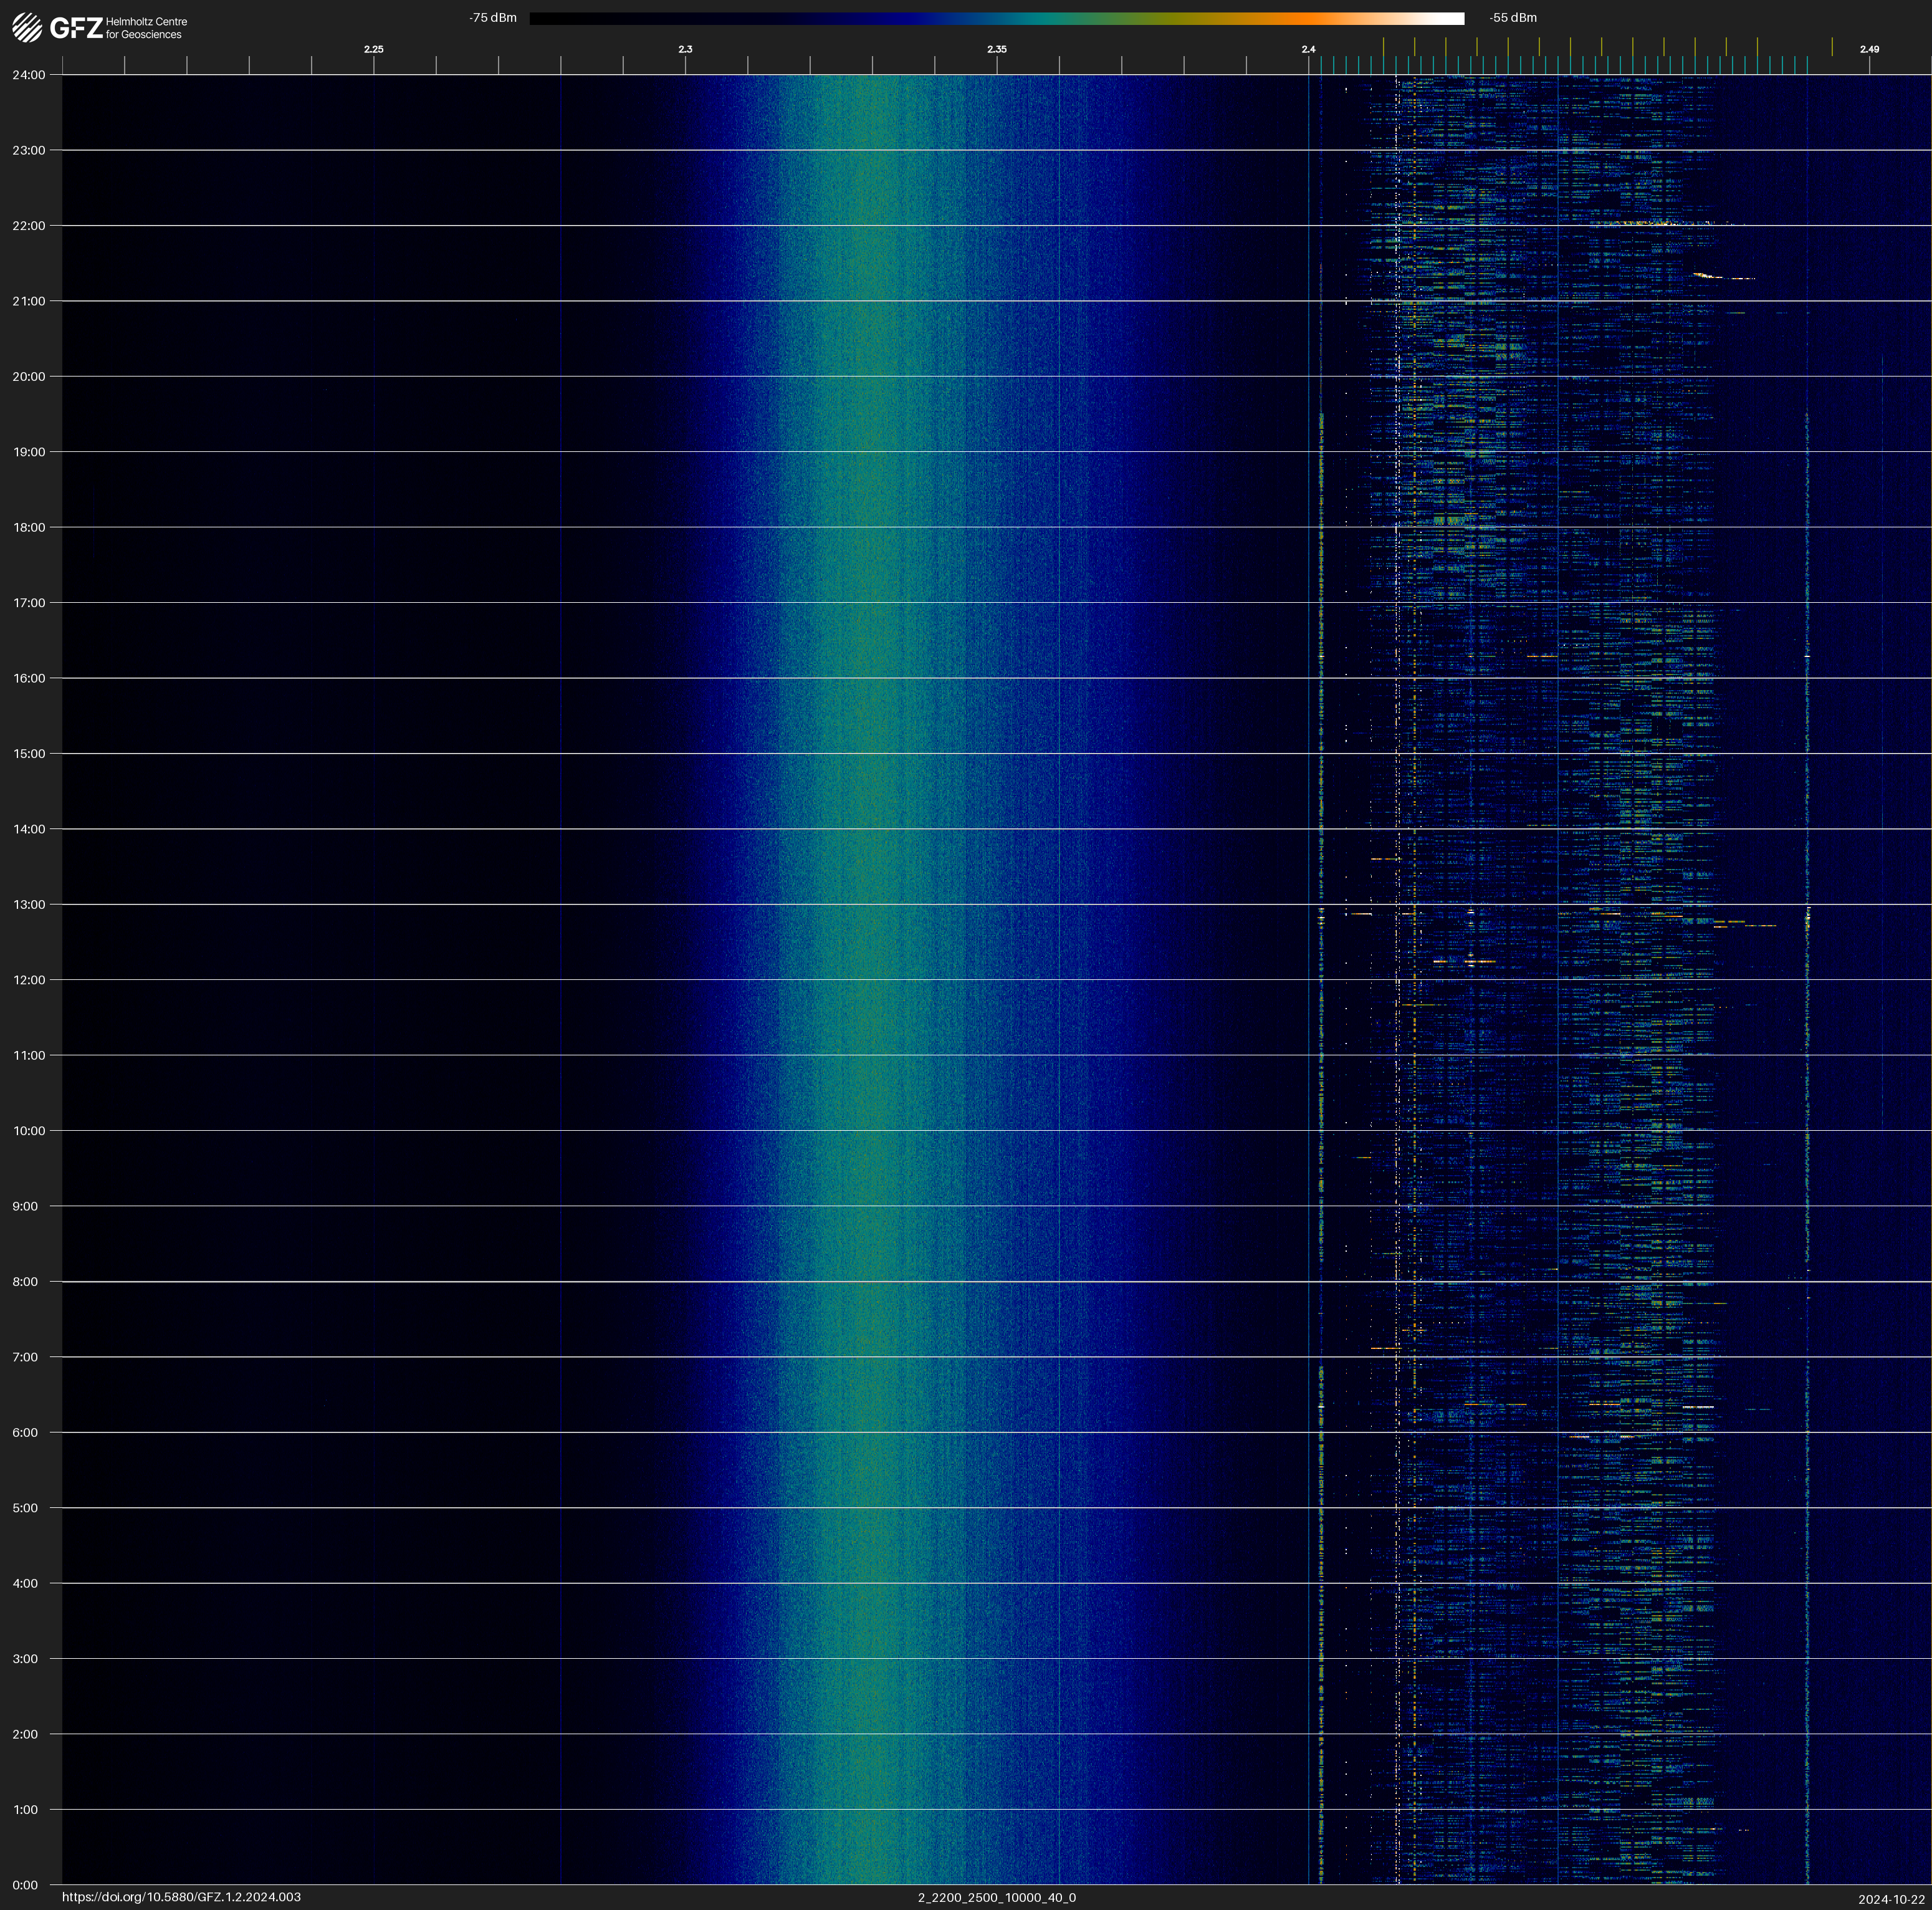Click the 13:00 time axis label
This screenshot has height=1910, width=1932.
coord(29,904)
